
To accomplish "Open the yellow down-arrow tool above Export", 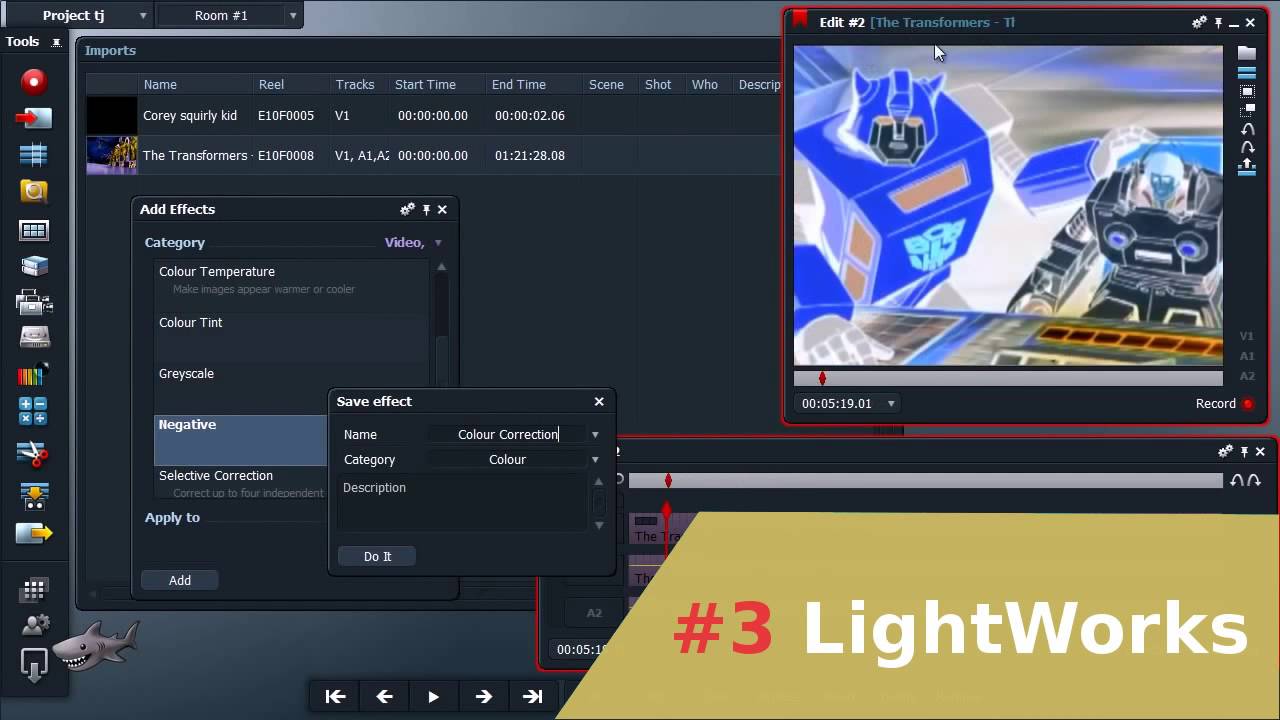I will [x=34, y=495].
